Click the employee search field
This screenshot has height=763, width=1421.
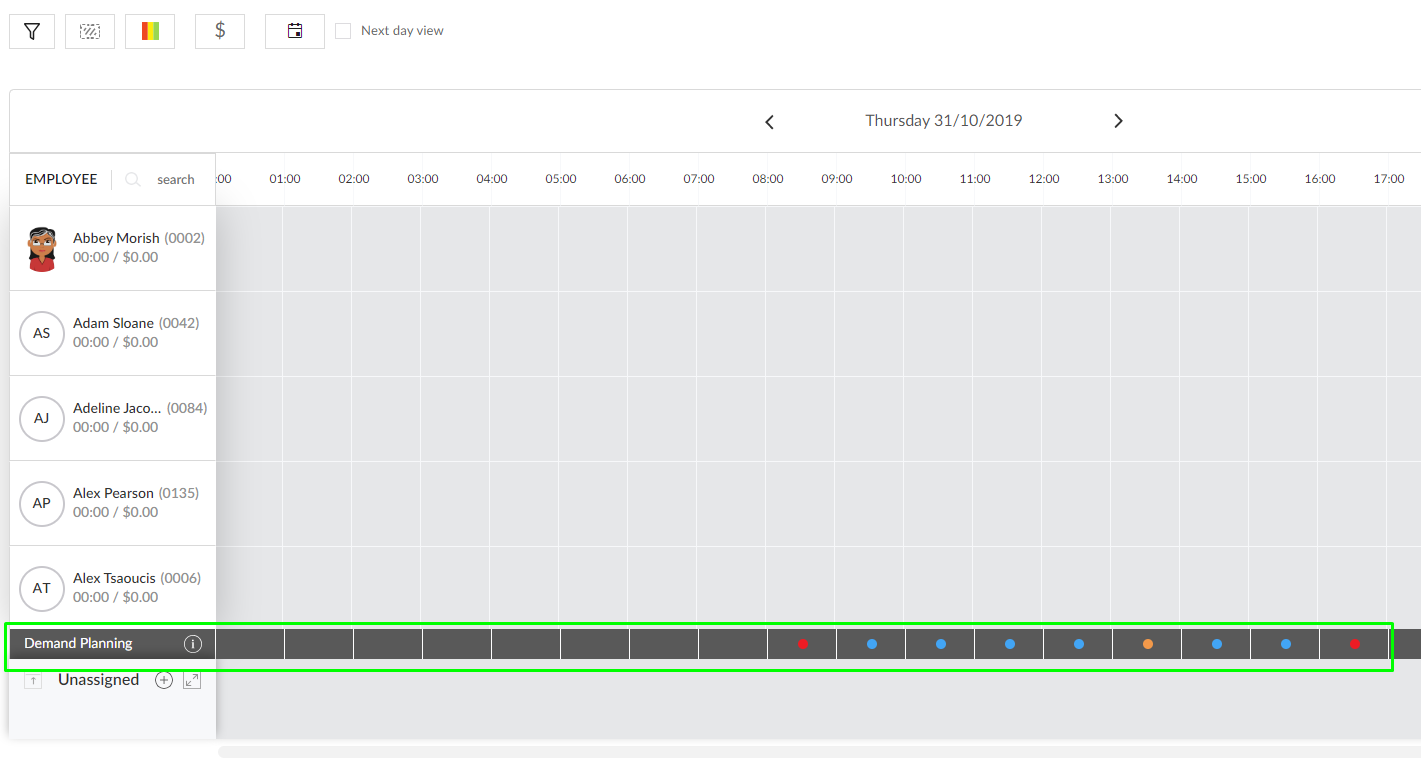(176, 180)
